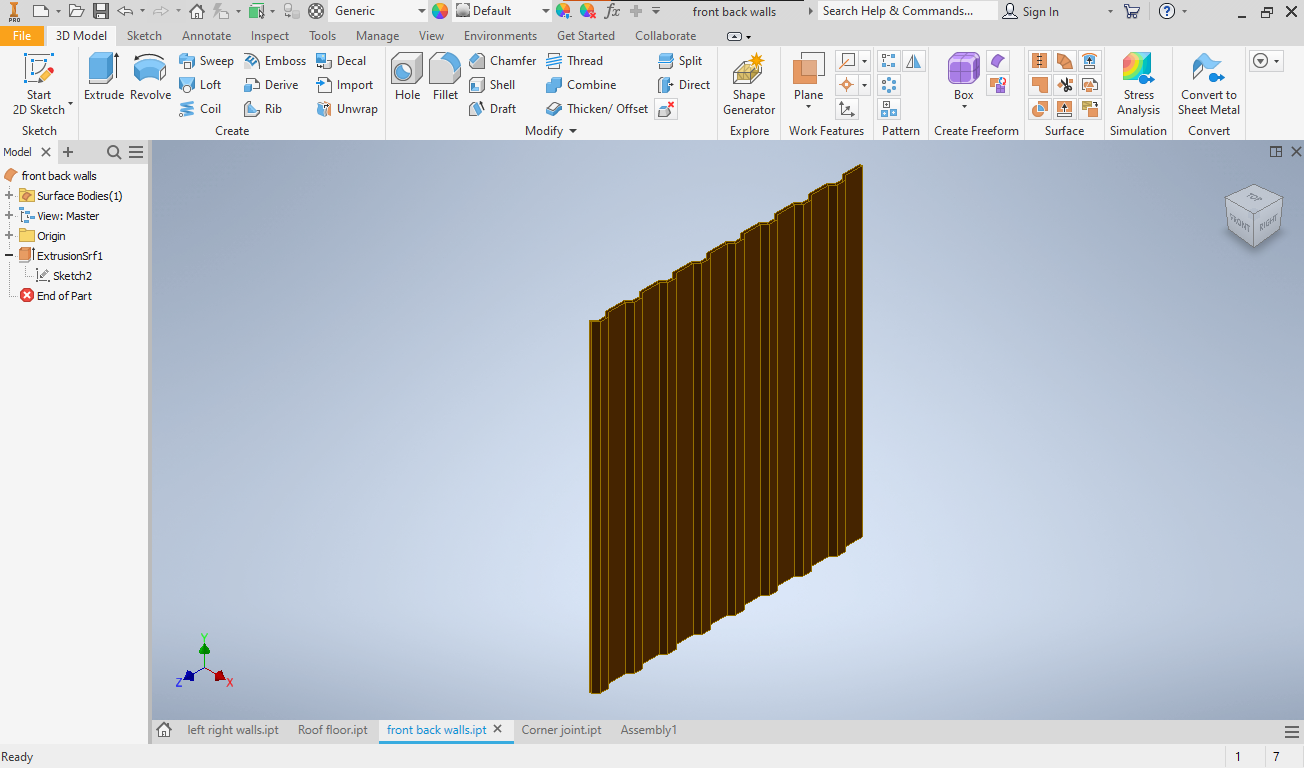Start a Stress Analysis simulation
The height and width of the screenshot is (768, 1304).
point(1139,84)
